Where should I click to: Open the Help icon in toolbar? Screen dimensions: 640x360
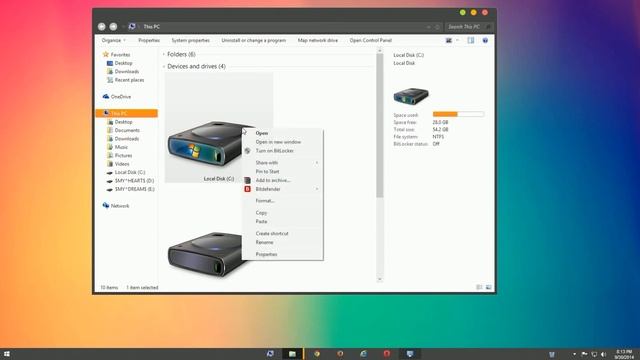[x=485, y=40]
